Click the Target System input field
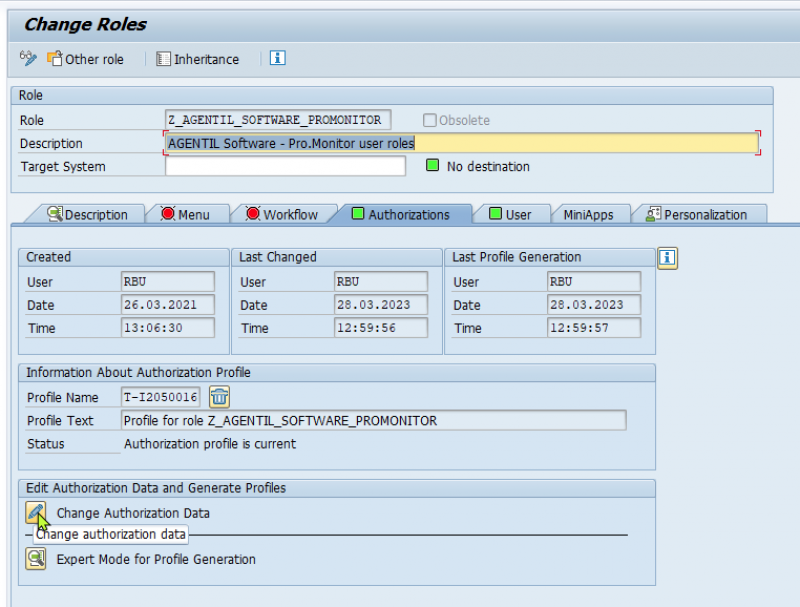Image resolution: width=800 pixels, height=607 pixels. [285, 166]
